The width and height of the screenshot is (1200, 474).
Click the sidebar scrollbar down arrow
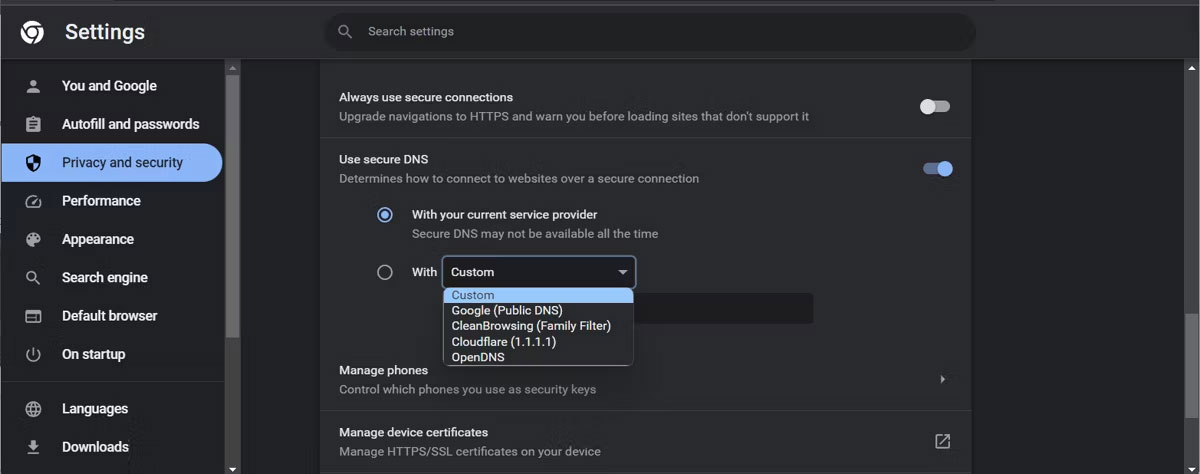pyautogui.click(x=232, y=467)
